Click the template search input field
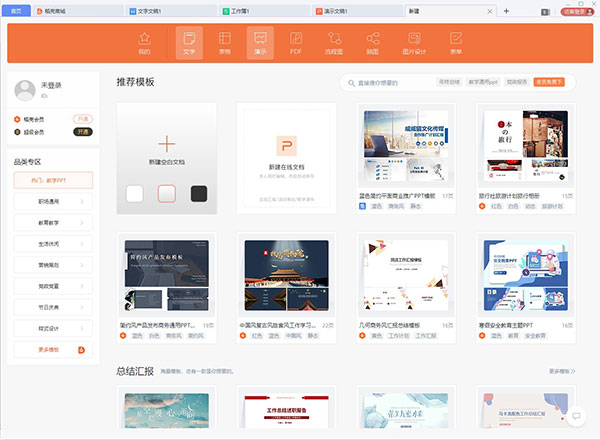 390,82
